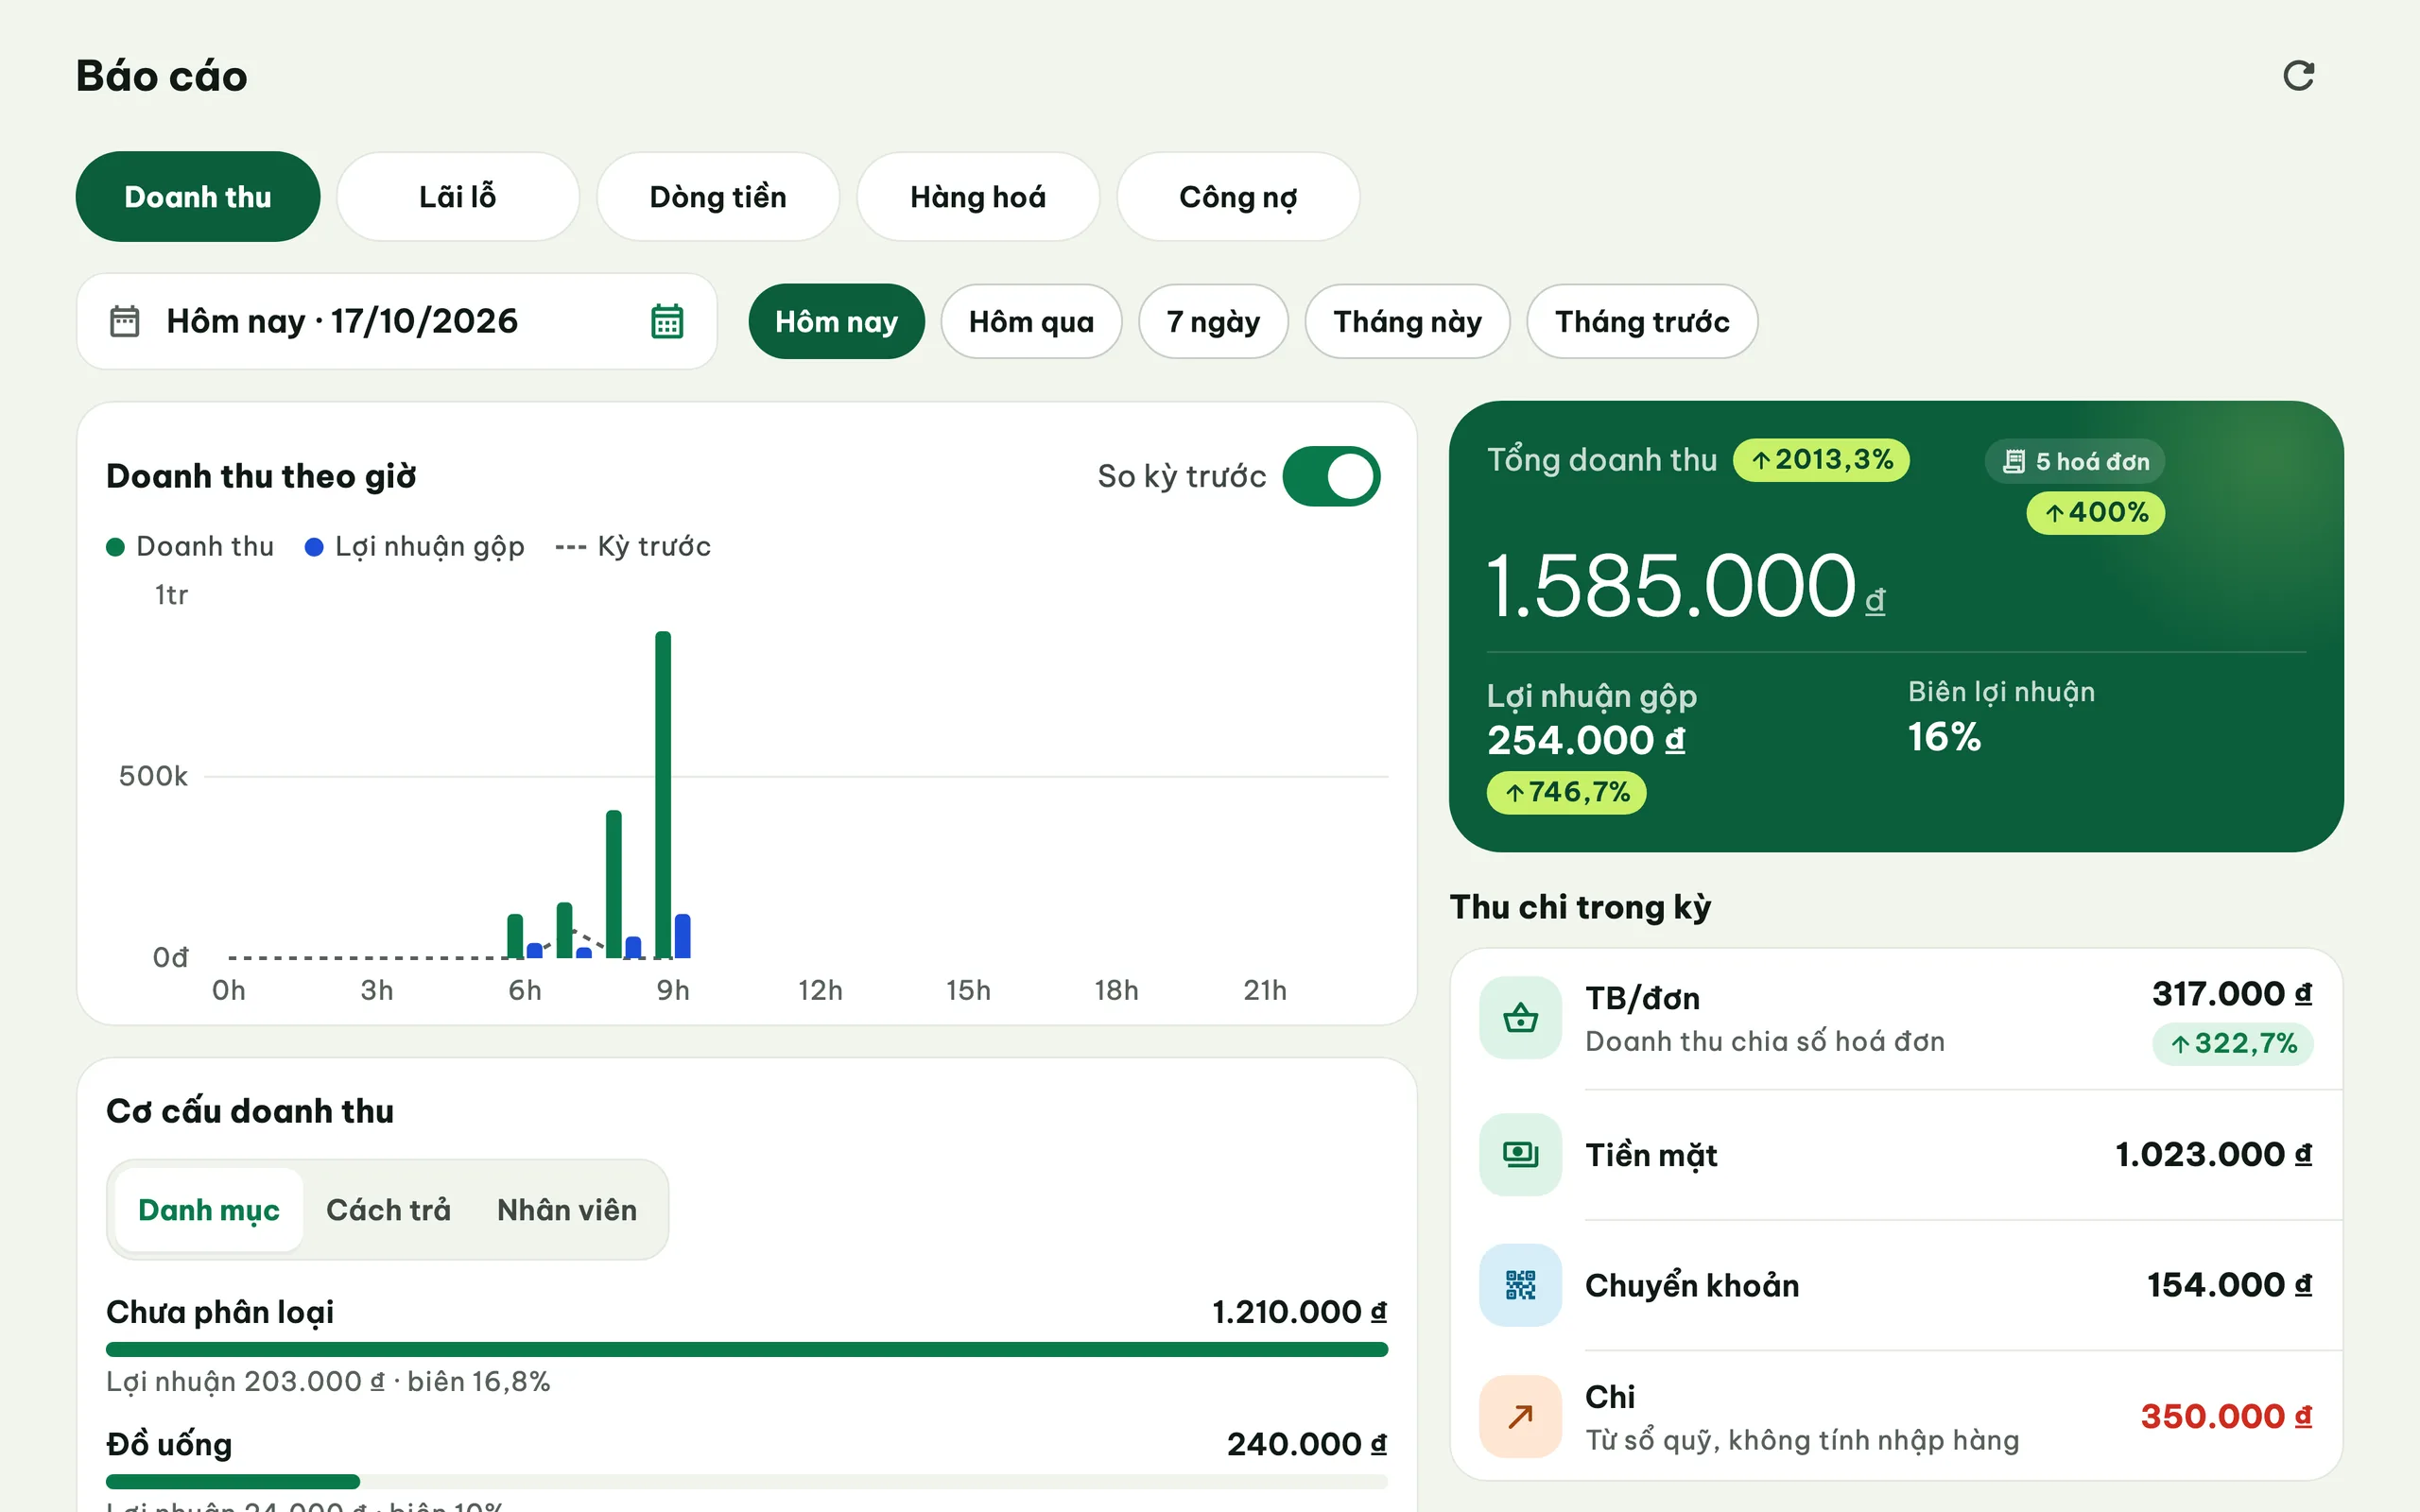Viewport: 2420px width, 1512px height.
Task: Click the 1.210.000 đ Chưa phân loại amount
Action: coord(1299,1312)
